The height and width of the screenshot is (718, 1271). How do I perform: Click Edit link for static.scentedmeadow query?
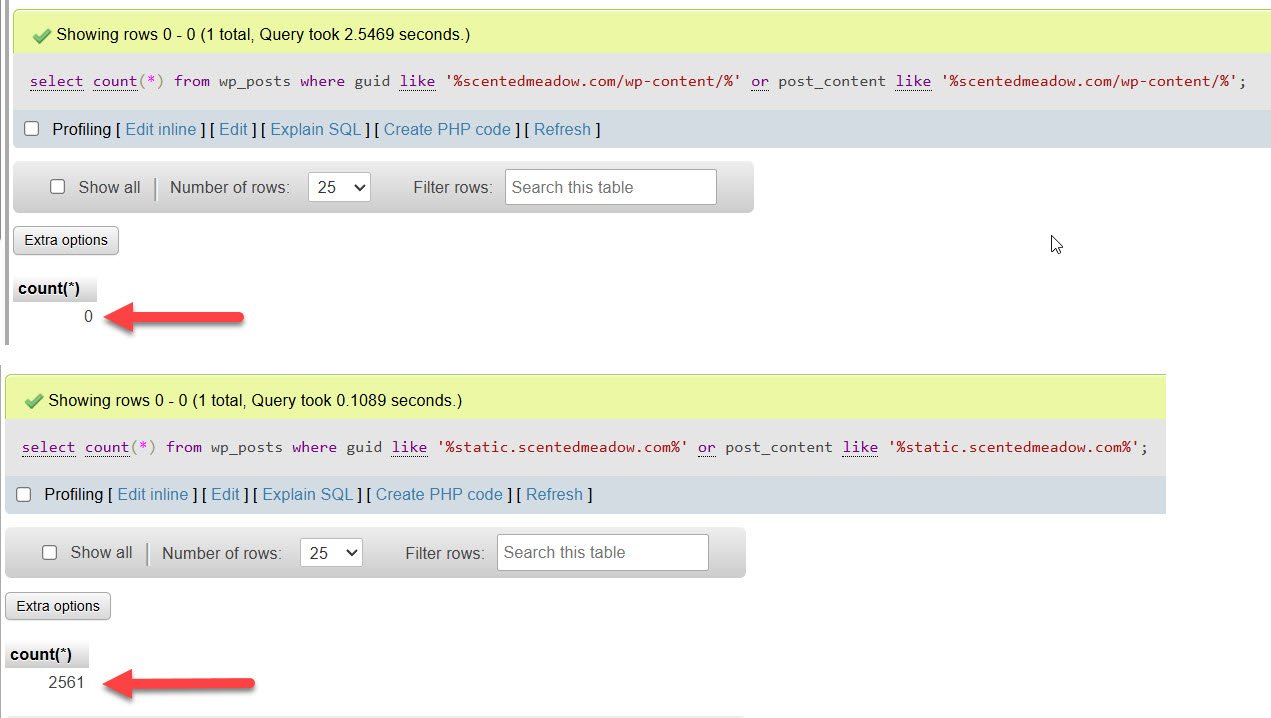tap(225, 494)
